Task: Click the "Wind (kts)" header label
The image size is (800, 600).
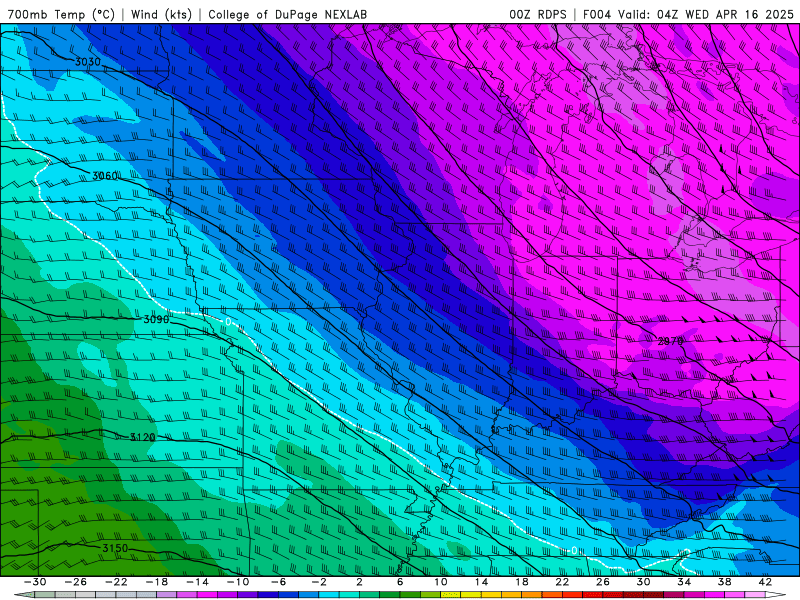Action: click(x=161, y=14)
